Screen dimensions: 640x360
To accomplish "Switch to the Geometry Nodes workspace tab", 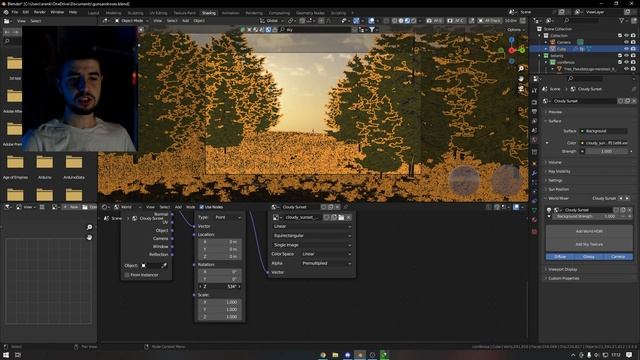I will 310,13.
